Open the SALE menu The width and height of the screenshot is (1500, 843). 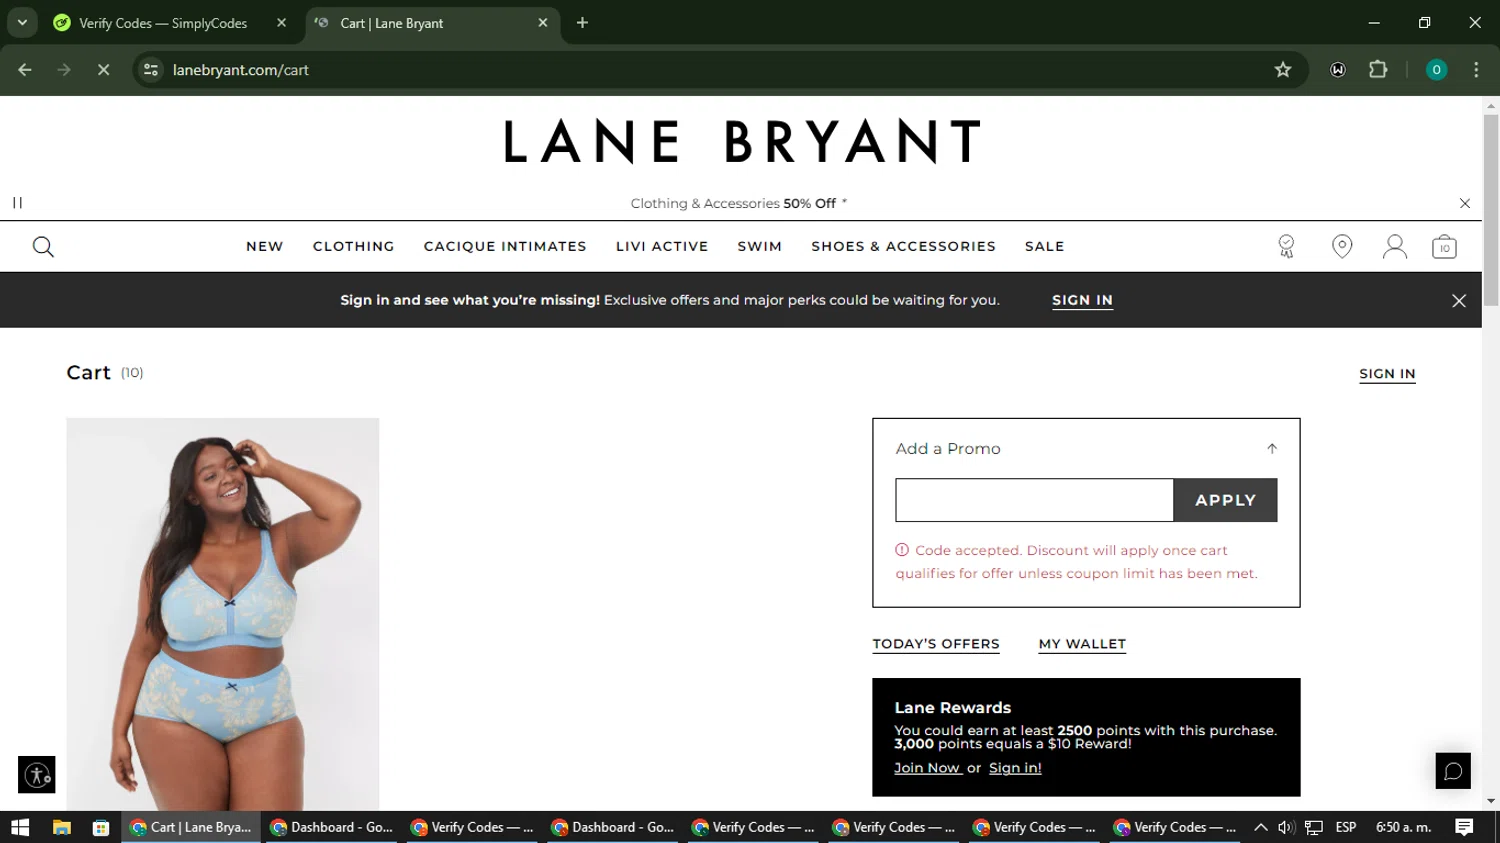1044,246
